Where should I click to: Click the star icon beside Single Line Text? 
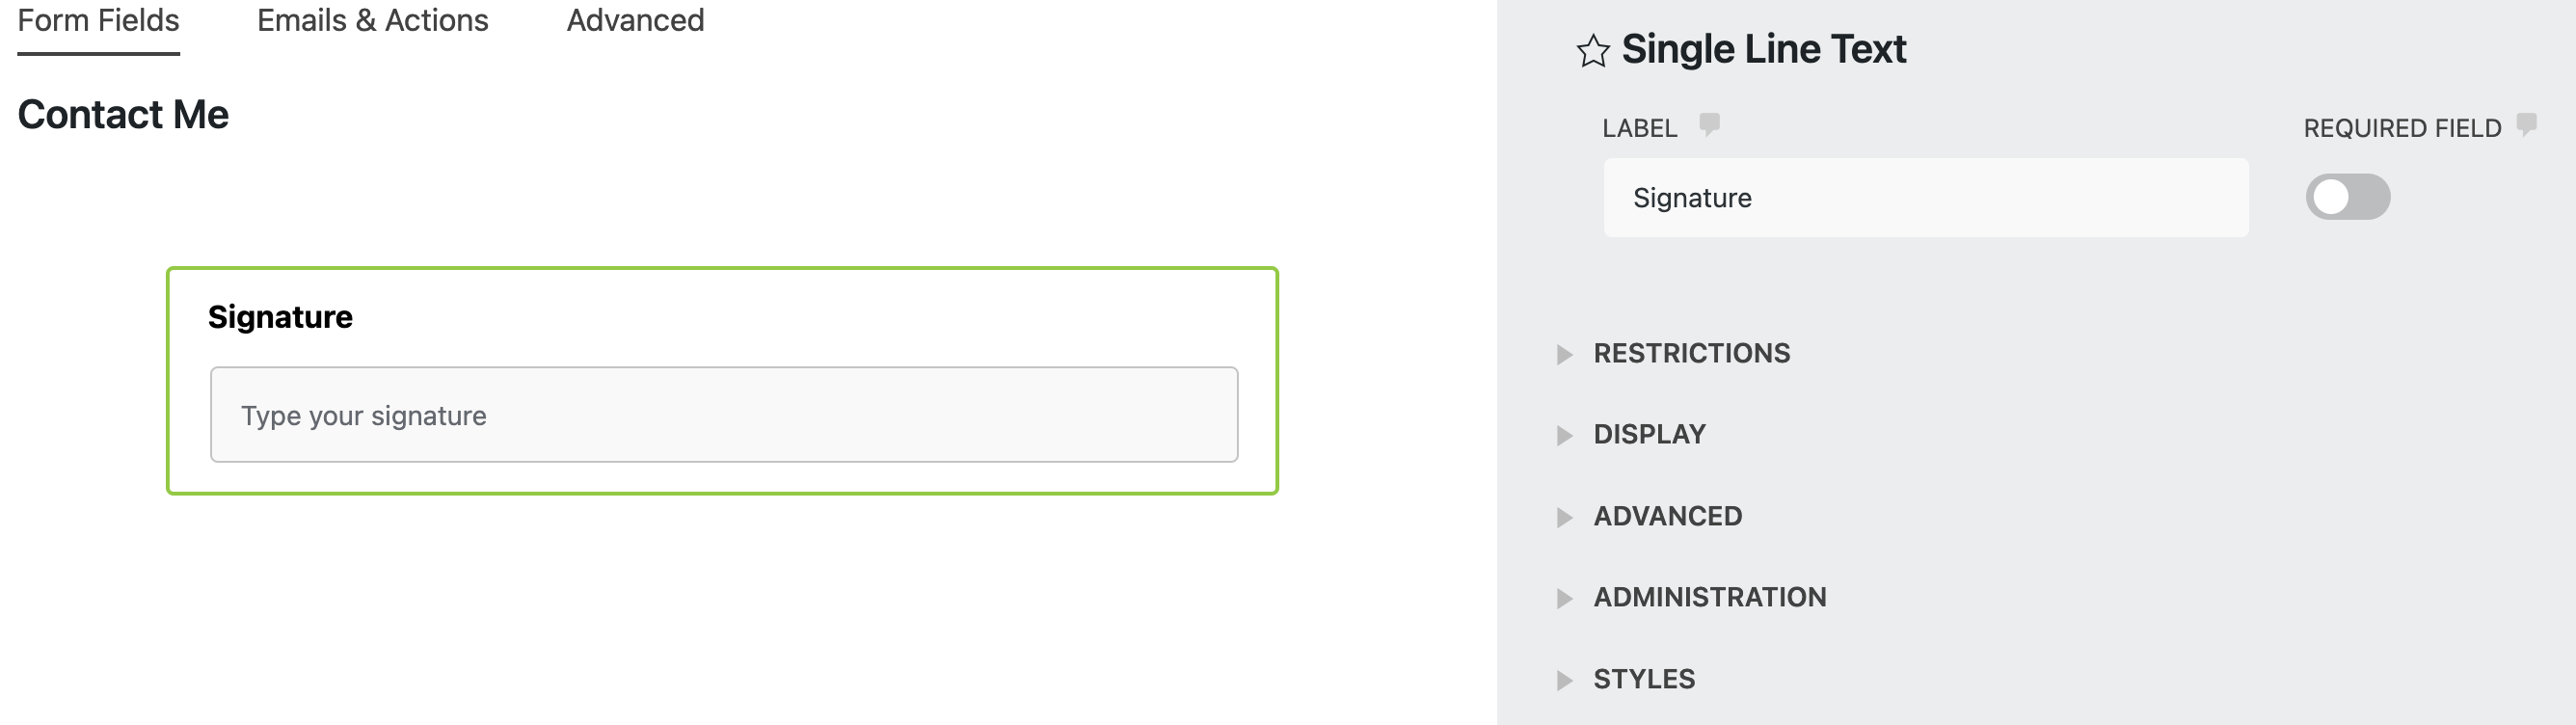[x=1594, y=50]
